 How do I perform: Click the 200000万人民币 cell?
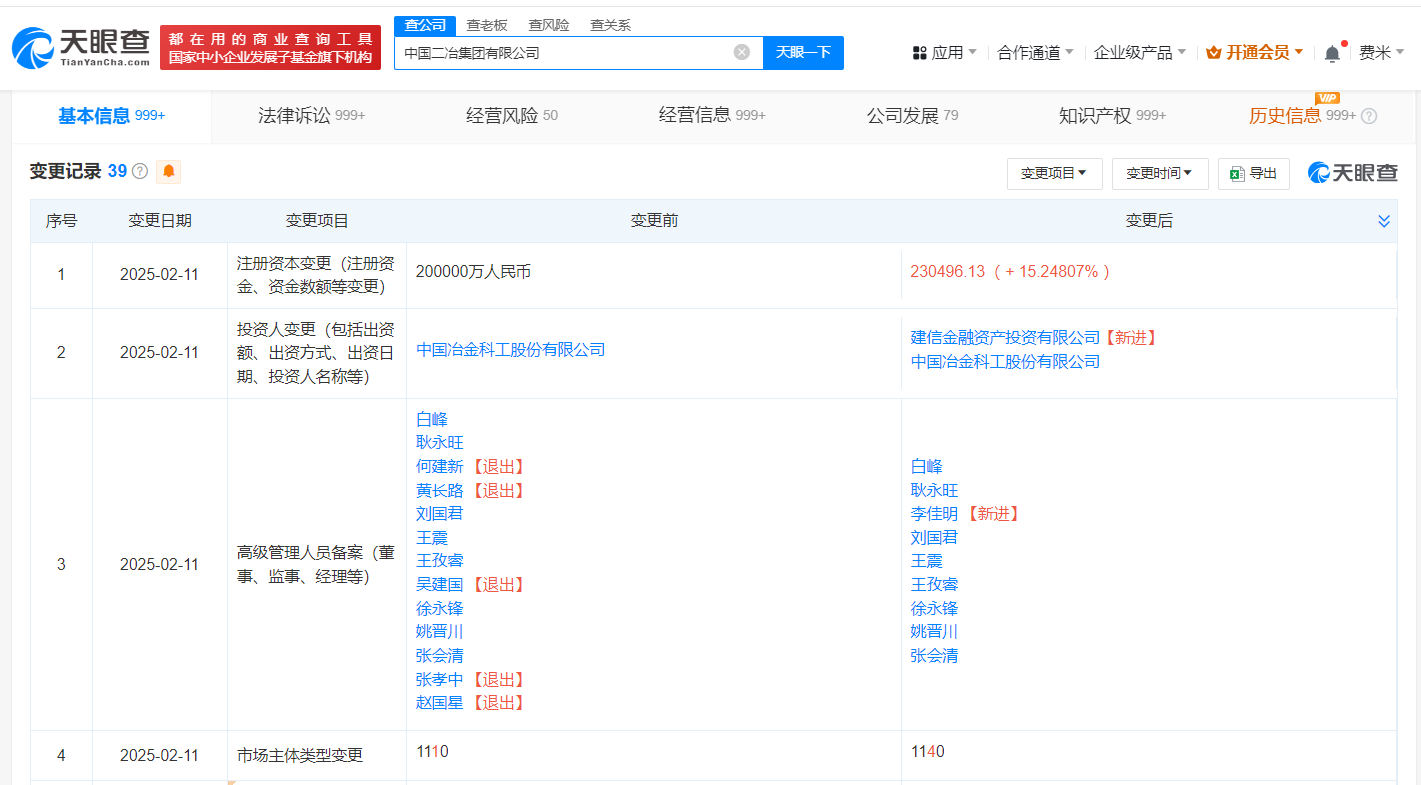pos(473,272)
